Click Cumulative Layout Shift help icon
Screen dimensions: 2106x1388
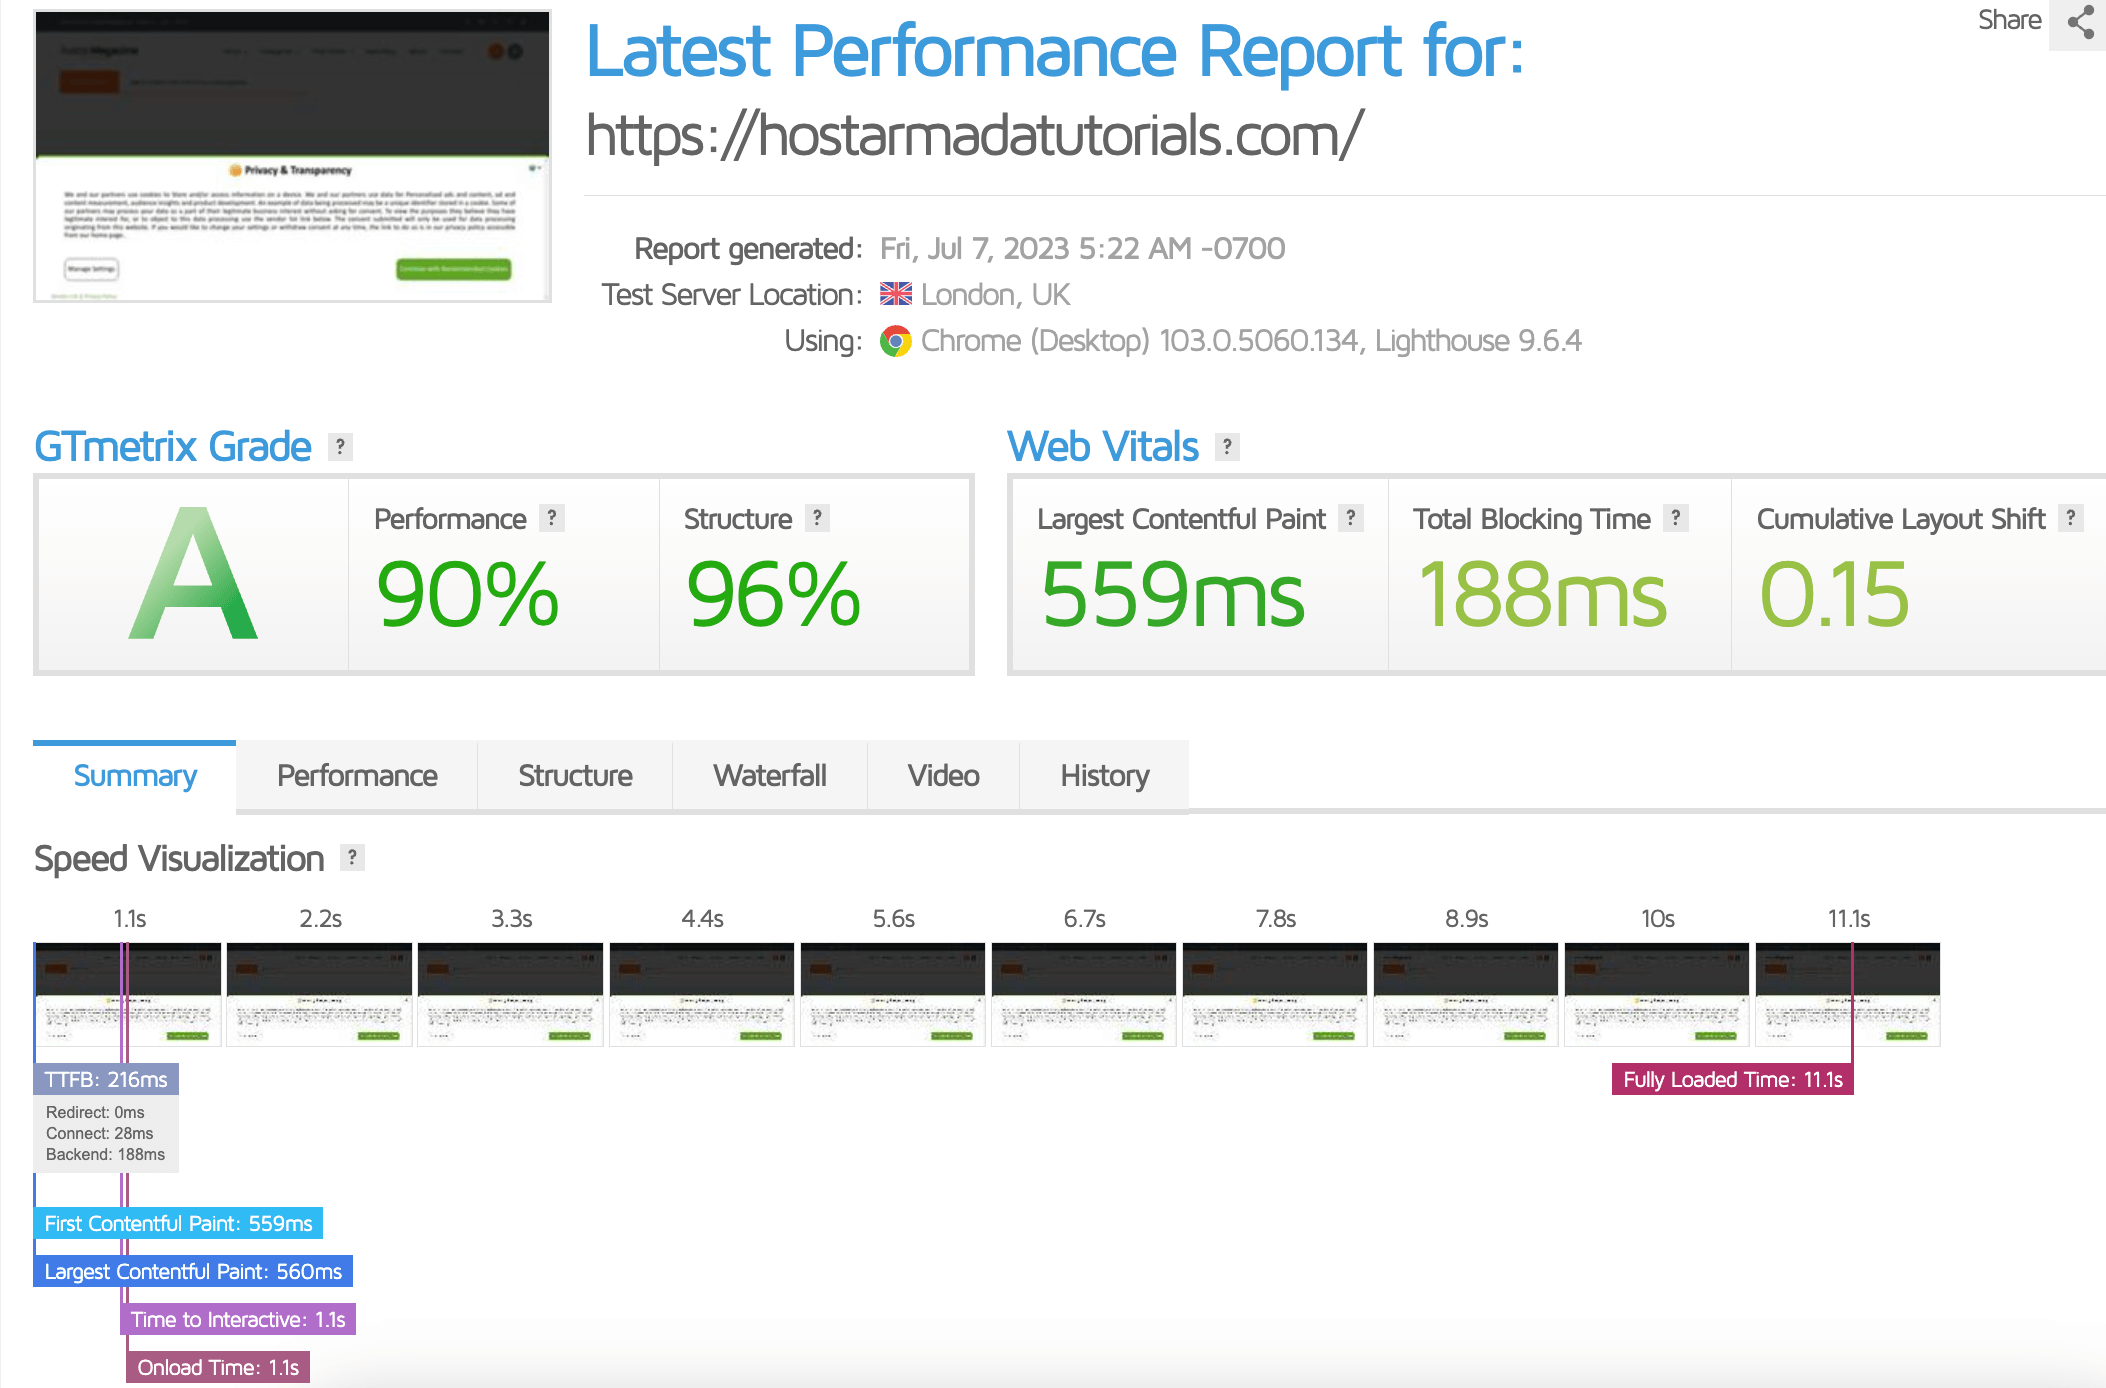pyautogui.click(x=2071, y=518)
